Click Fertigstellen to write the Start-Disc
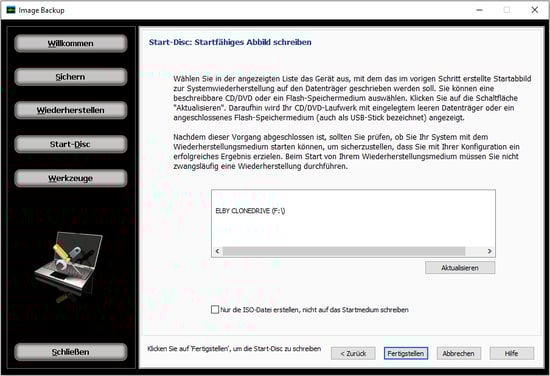The height and width of the screenshot is (376, 550). coord(406,353)
